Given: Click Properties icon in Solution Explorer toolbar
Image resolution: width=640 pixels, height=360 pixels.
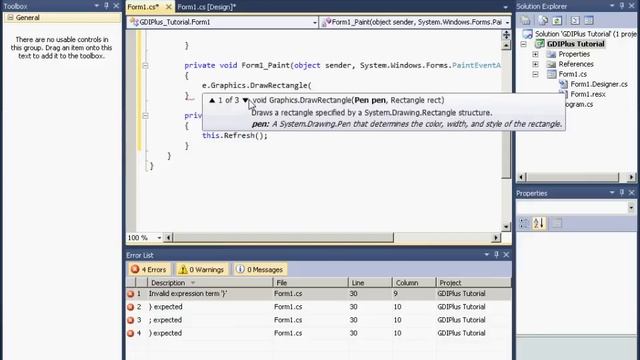Looking at the screenshot, I should [526, 20].
